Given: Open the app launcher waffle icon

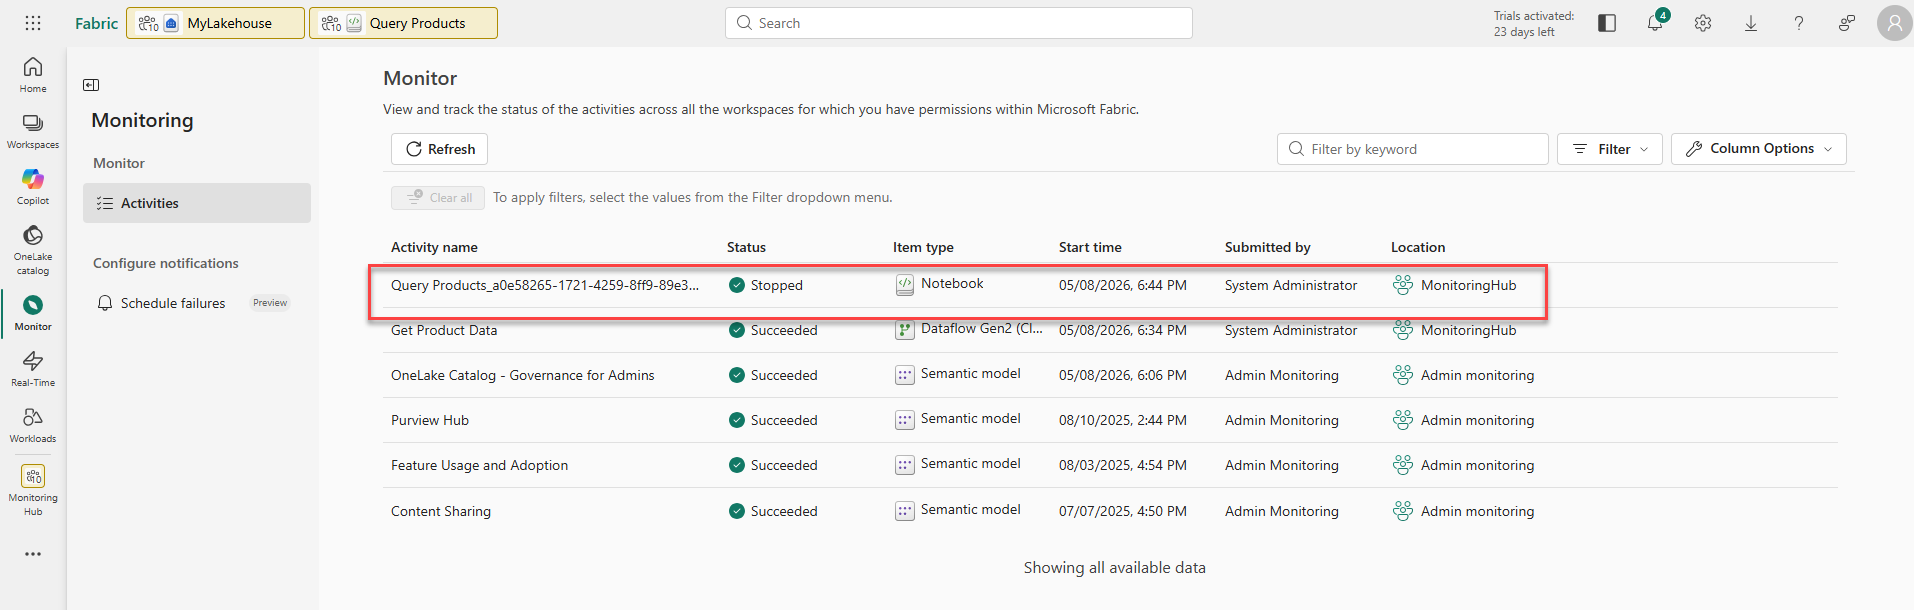Looking at the screenshot, I should click(33, 23).
